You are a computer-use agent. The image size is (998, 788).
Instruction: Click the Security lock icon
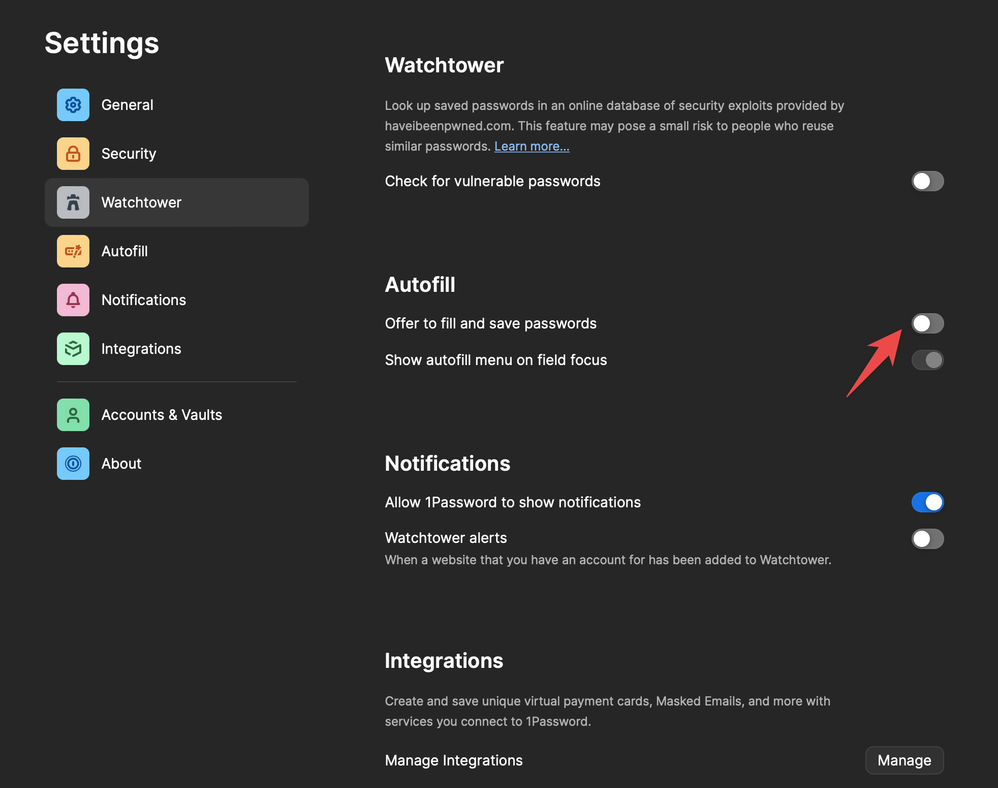(73, 154)
